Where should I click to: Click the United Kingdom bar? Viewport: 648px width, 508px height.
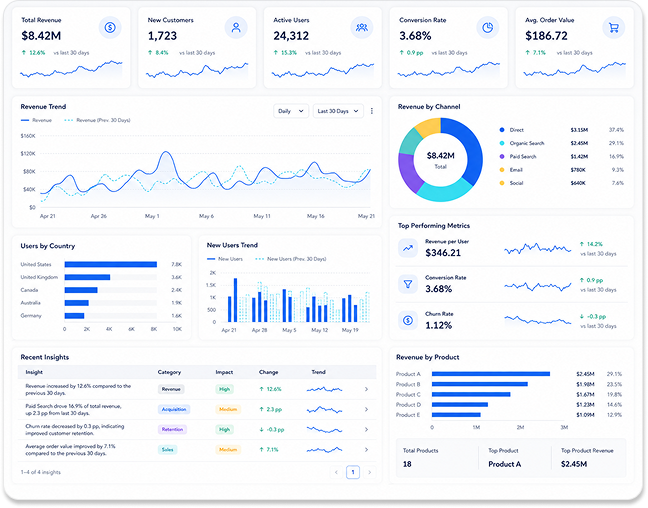click(x=87, y=277)
